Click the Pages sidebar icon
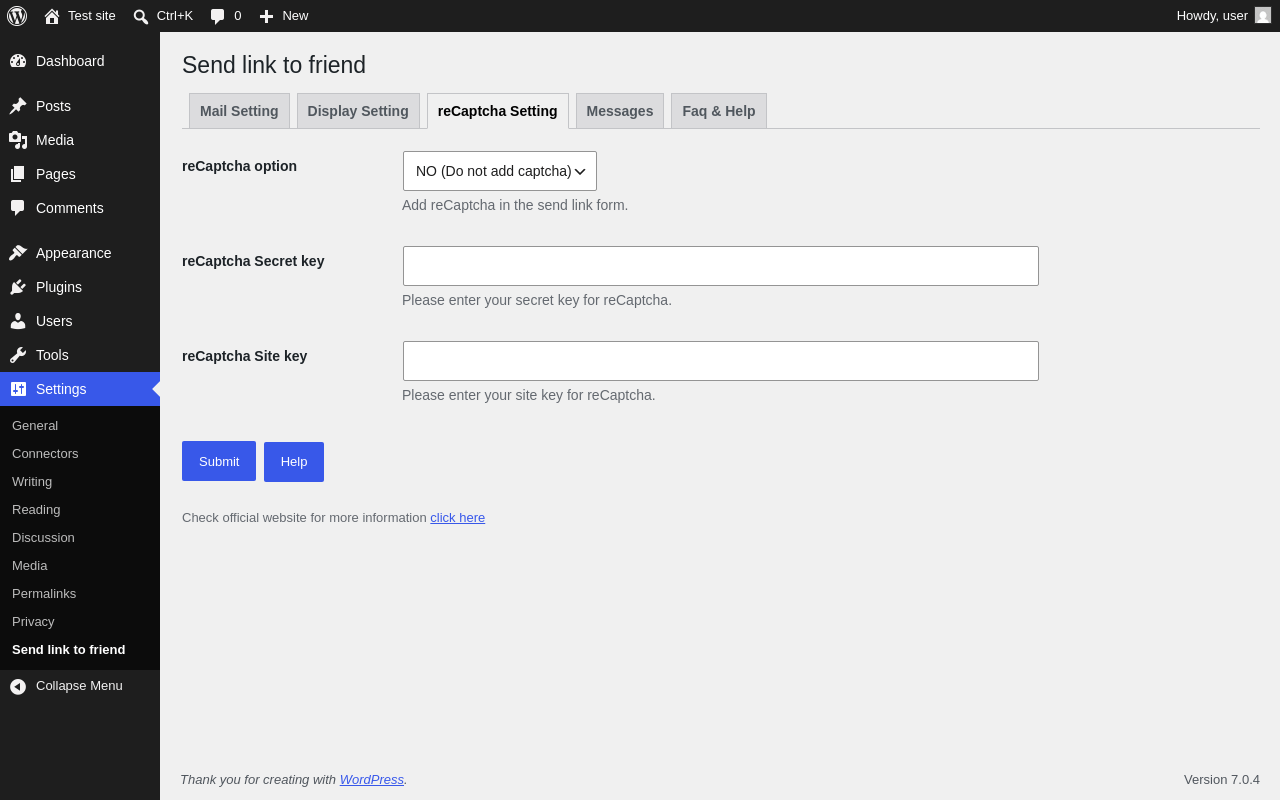Viewport: 1280px width, 800px height. click(x=18, y=174)
